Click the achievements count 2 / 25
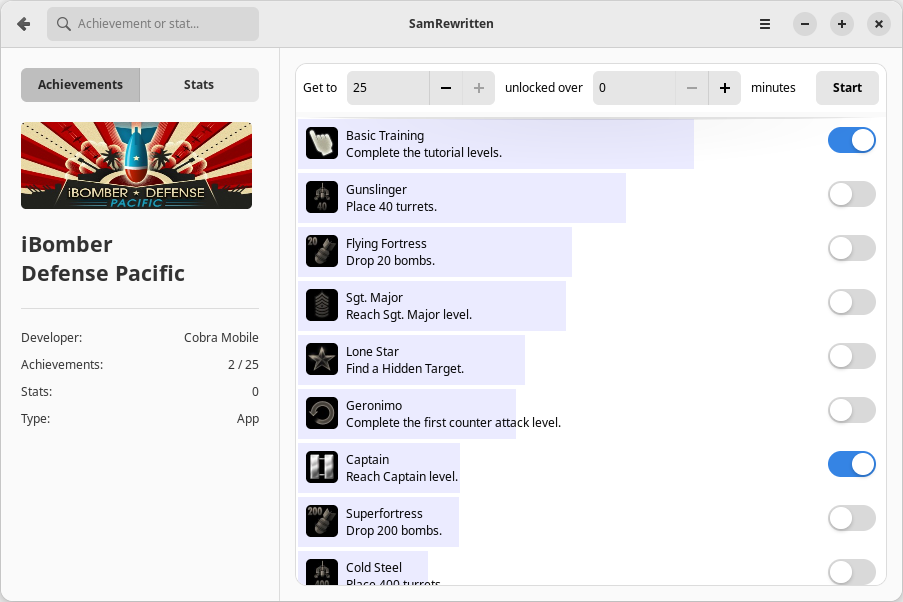Image resolution: width=903 pixels, height=602 pixels. pos(243,365)
